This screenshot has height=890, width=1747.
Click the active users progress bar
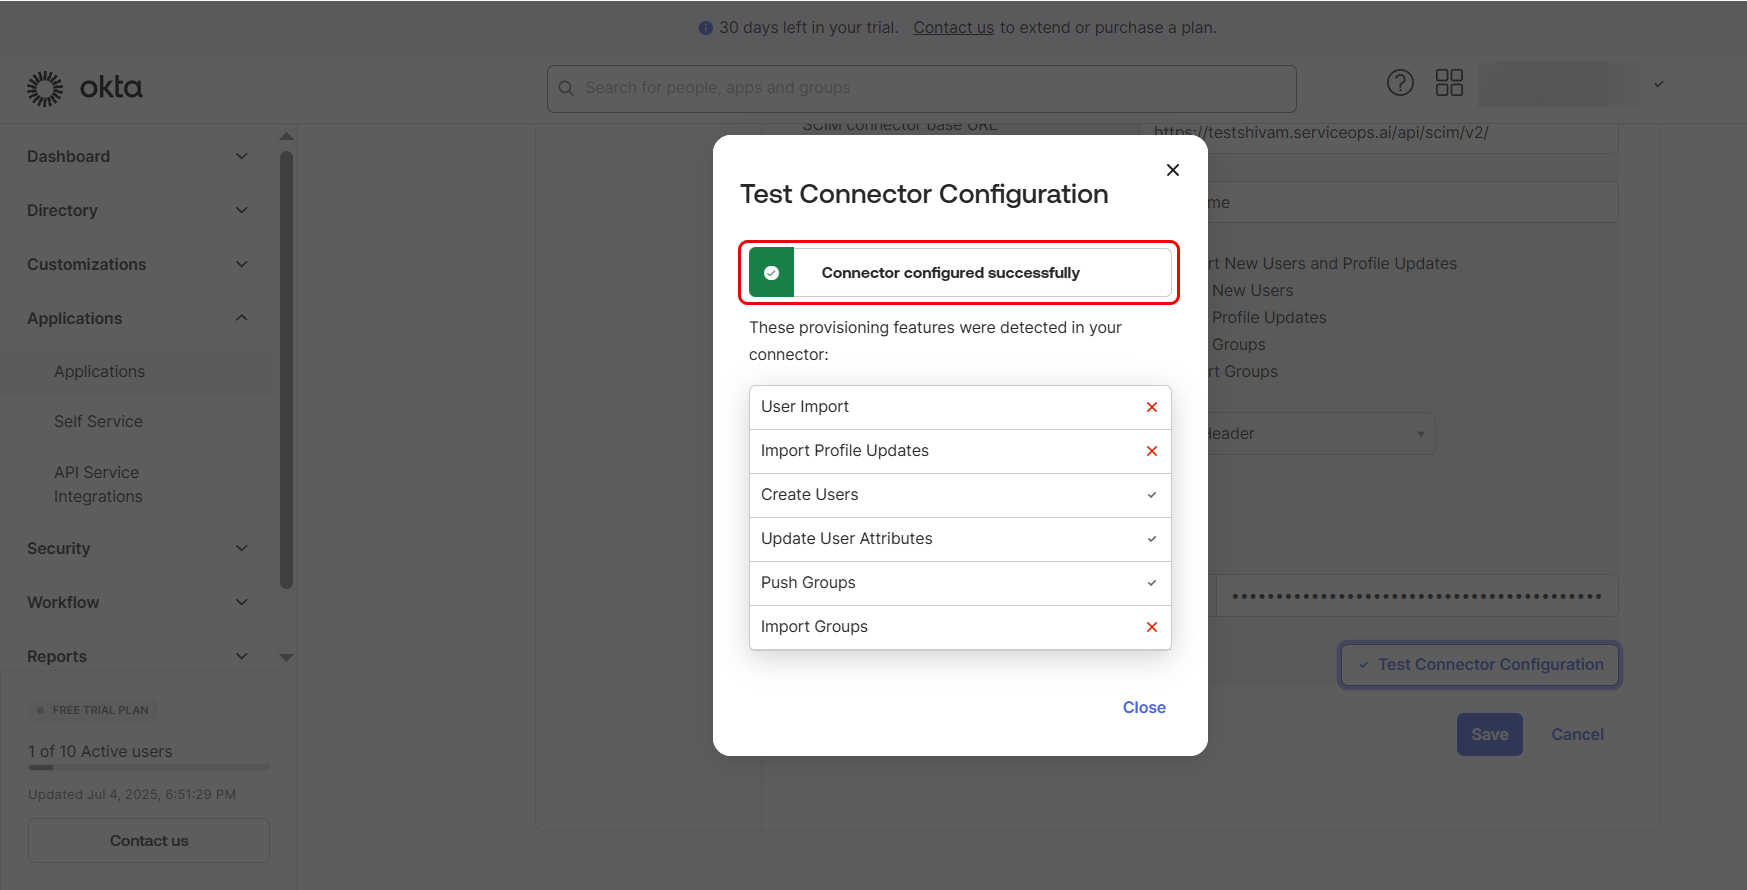pyautogui.click(x=149, y=768)
